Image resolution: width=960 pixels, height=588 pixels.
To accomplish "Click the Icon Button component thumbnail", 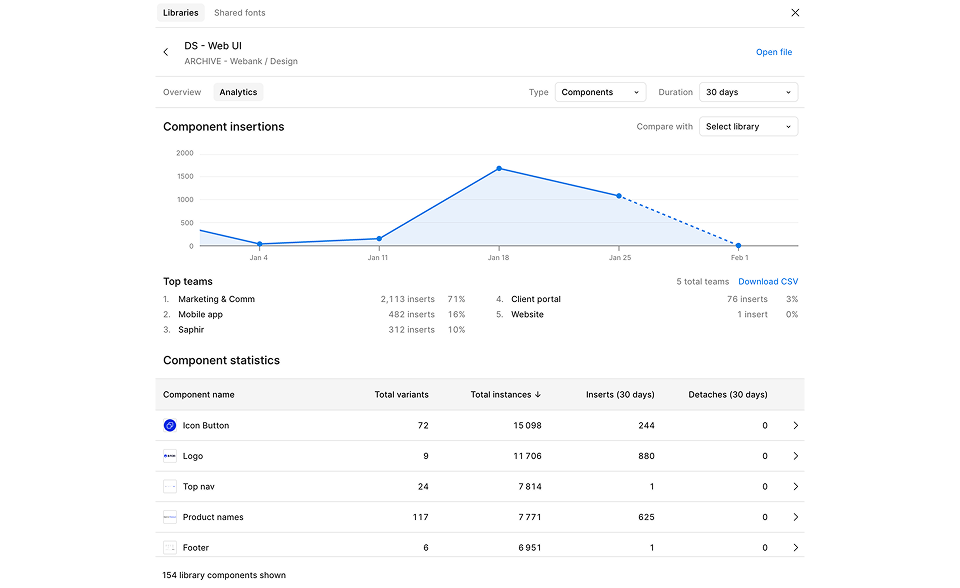I will pos(170,426).
